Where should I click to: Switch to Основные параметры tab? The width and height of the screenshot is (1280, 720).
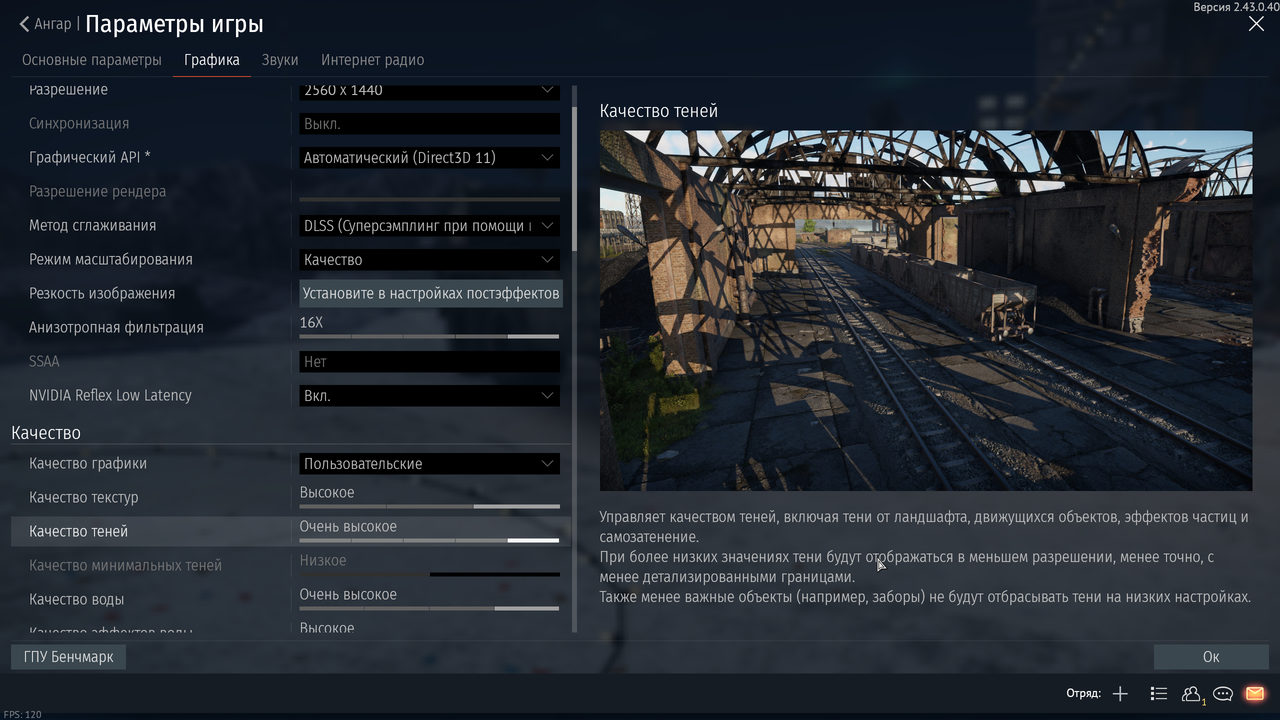[x=92, y=60]
